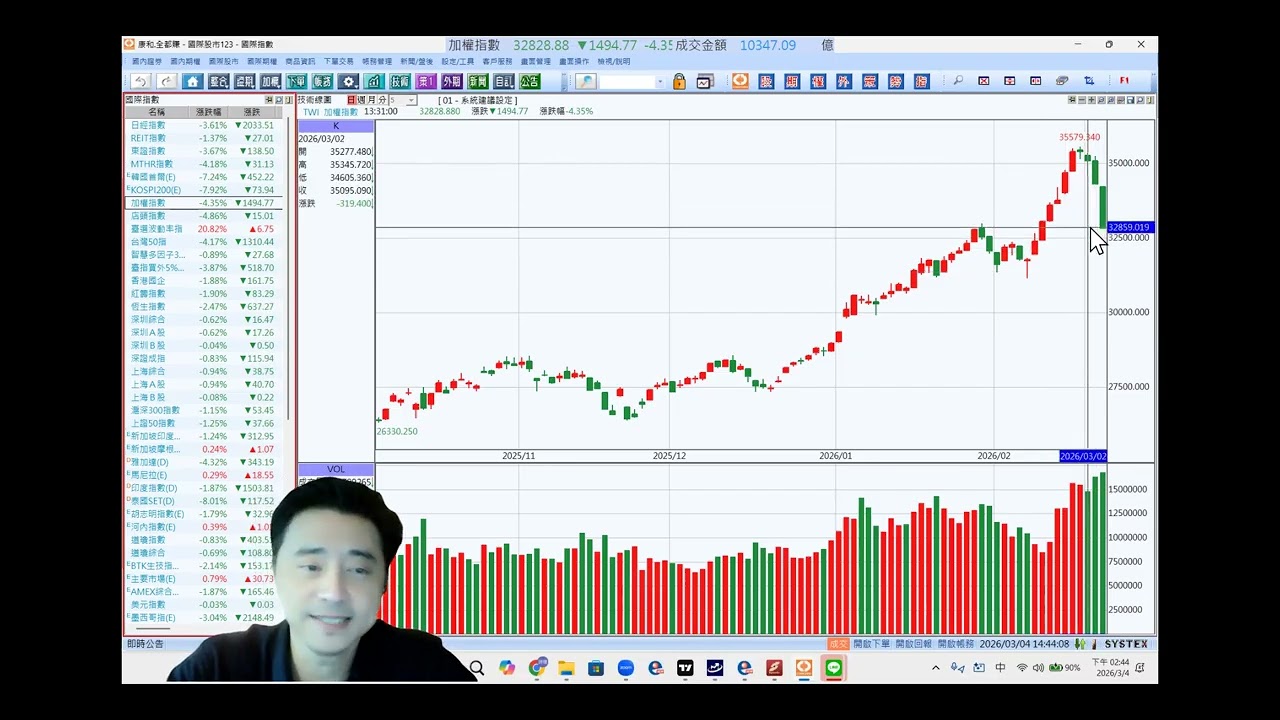Open the 加權 toolbar dropdown button
Screen dimensions: 1280x720
click(x=271, y=81)
